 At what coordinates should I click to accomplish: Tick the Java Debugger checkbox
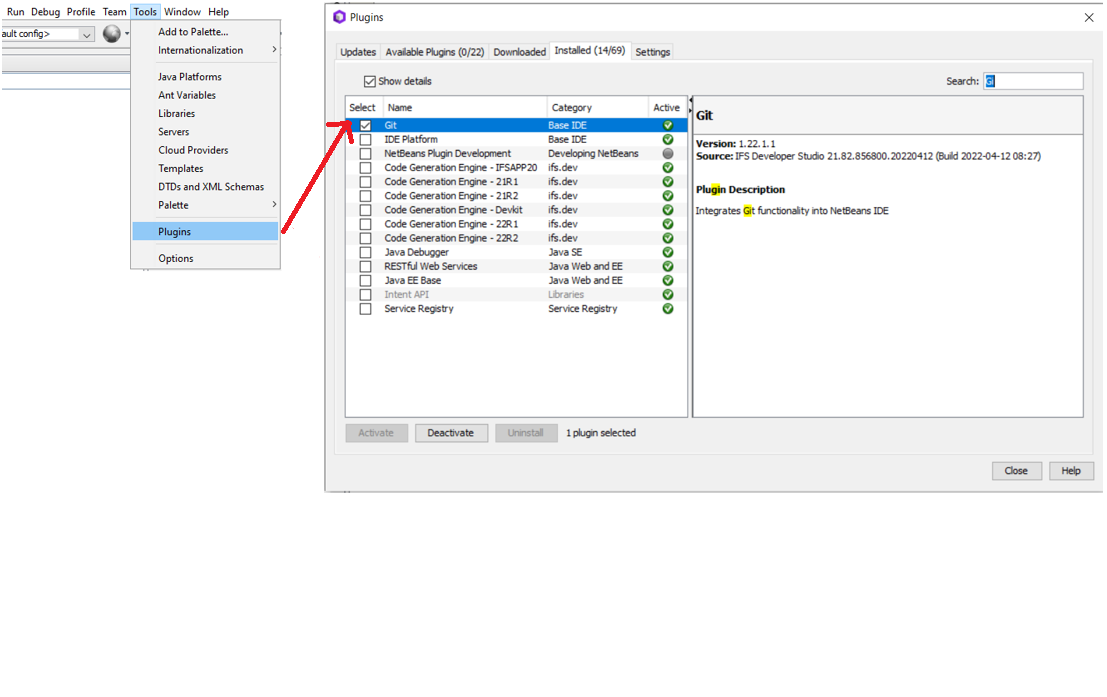tap(365, 252)
